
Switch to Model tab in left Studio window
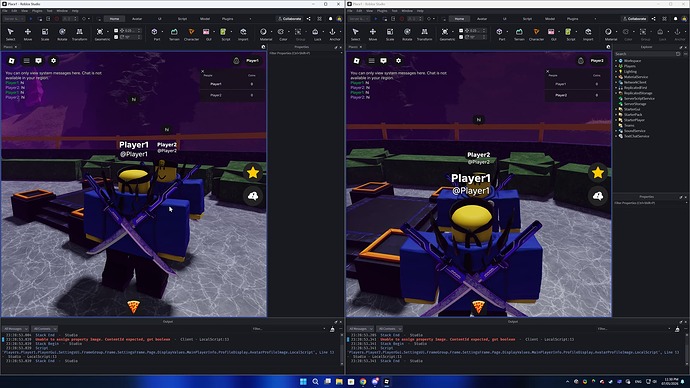tap(205, 19)
